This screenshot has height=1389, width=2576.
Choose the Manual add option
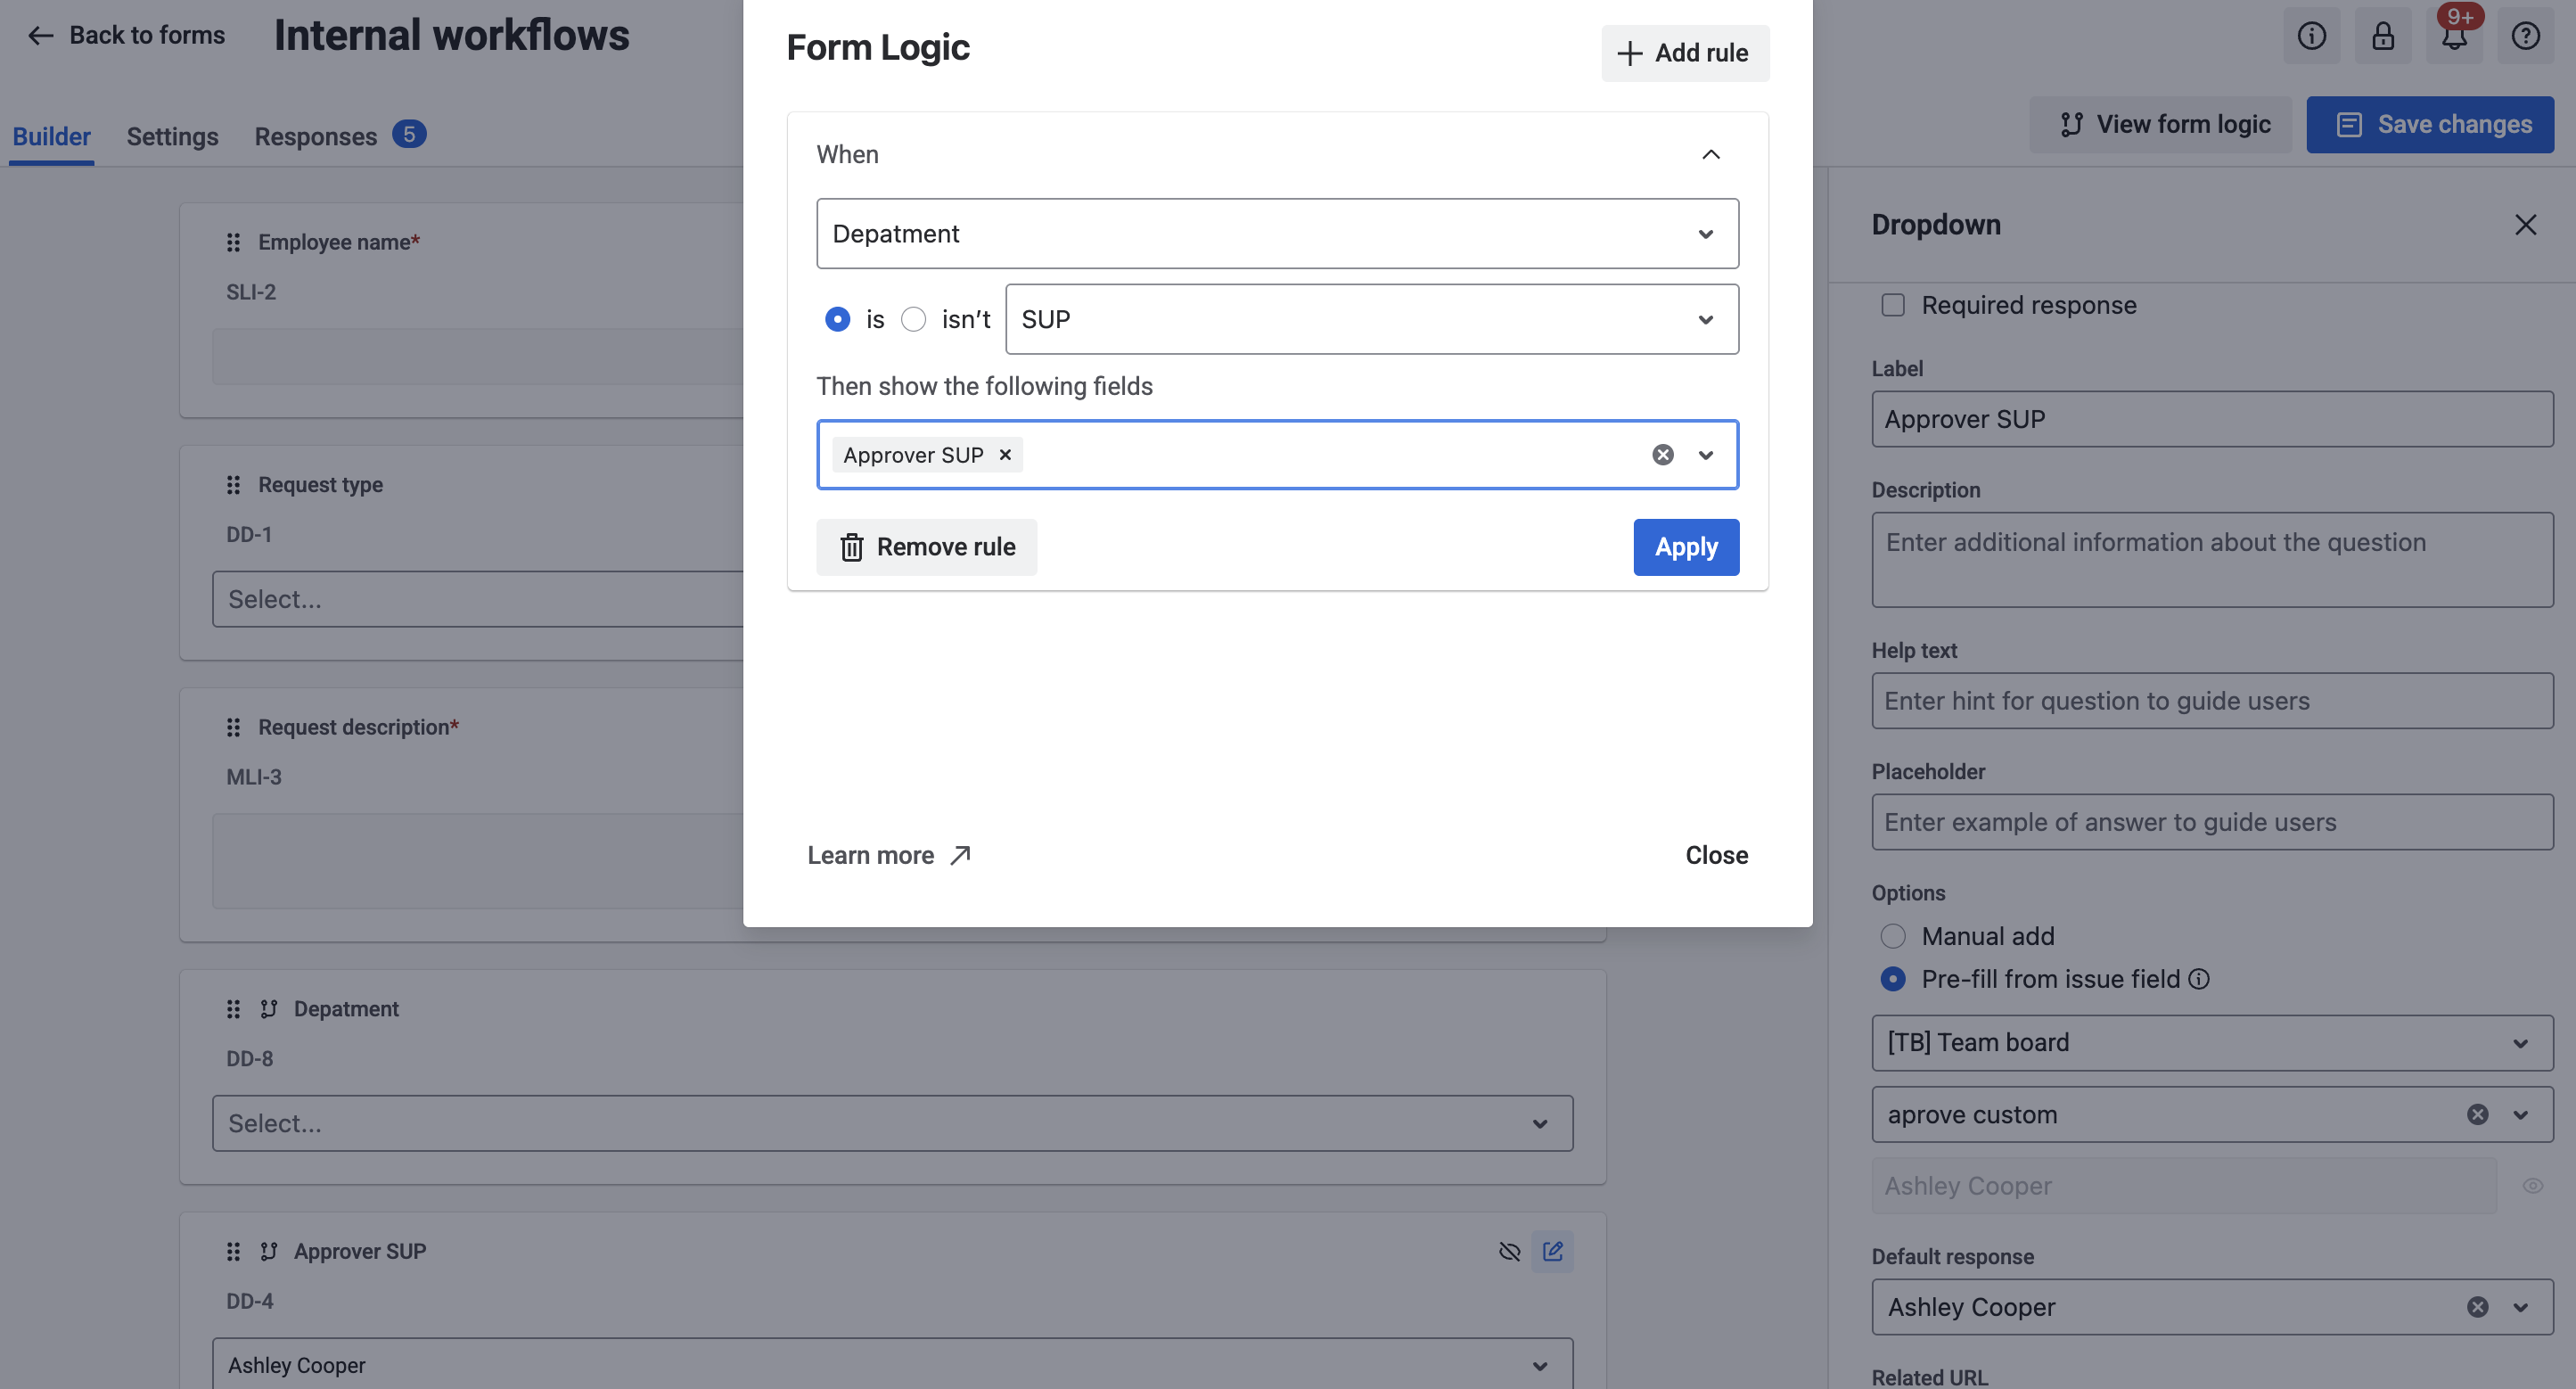tap(1893, 936)
